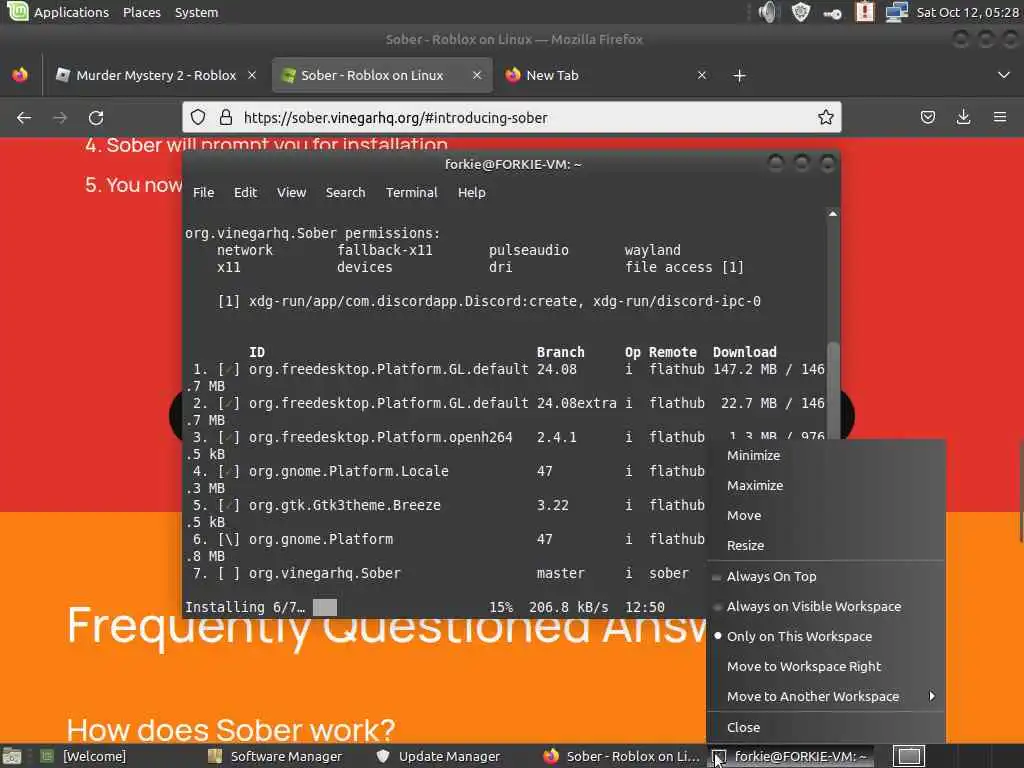Open the terminal View menu
Screen dimensions: 1024x768
[291, 193]
